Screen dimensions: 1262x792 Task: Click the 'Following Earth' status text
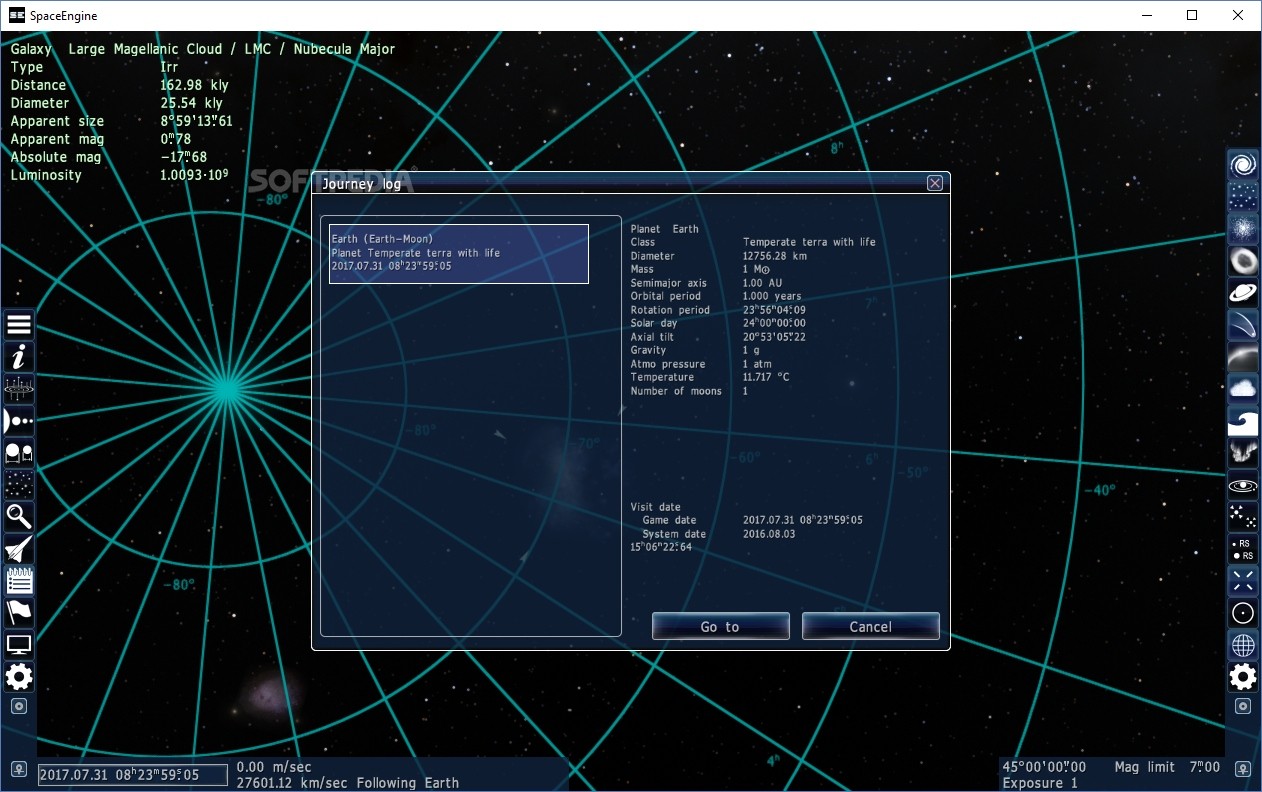coord(408,783)
